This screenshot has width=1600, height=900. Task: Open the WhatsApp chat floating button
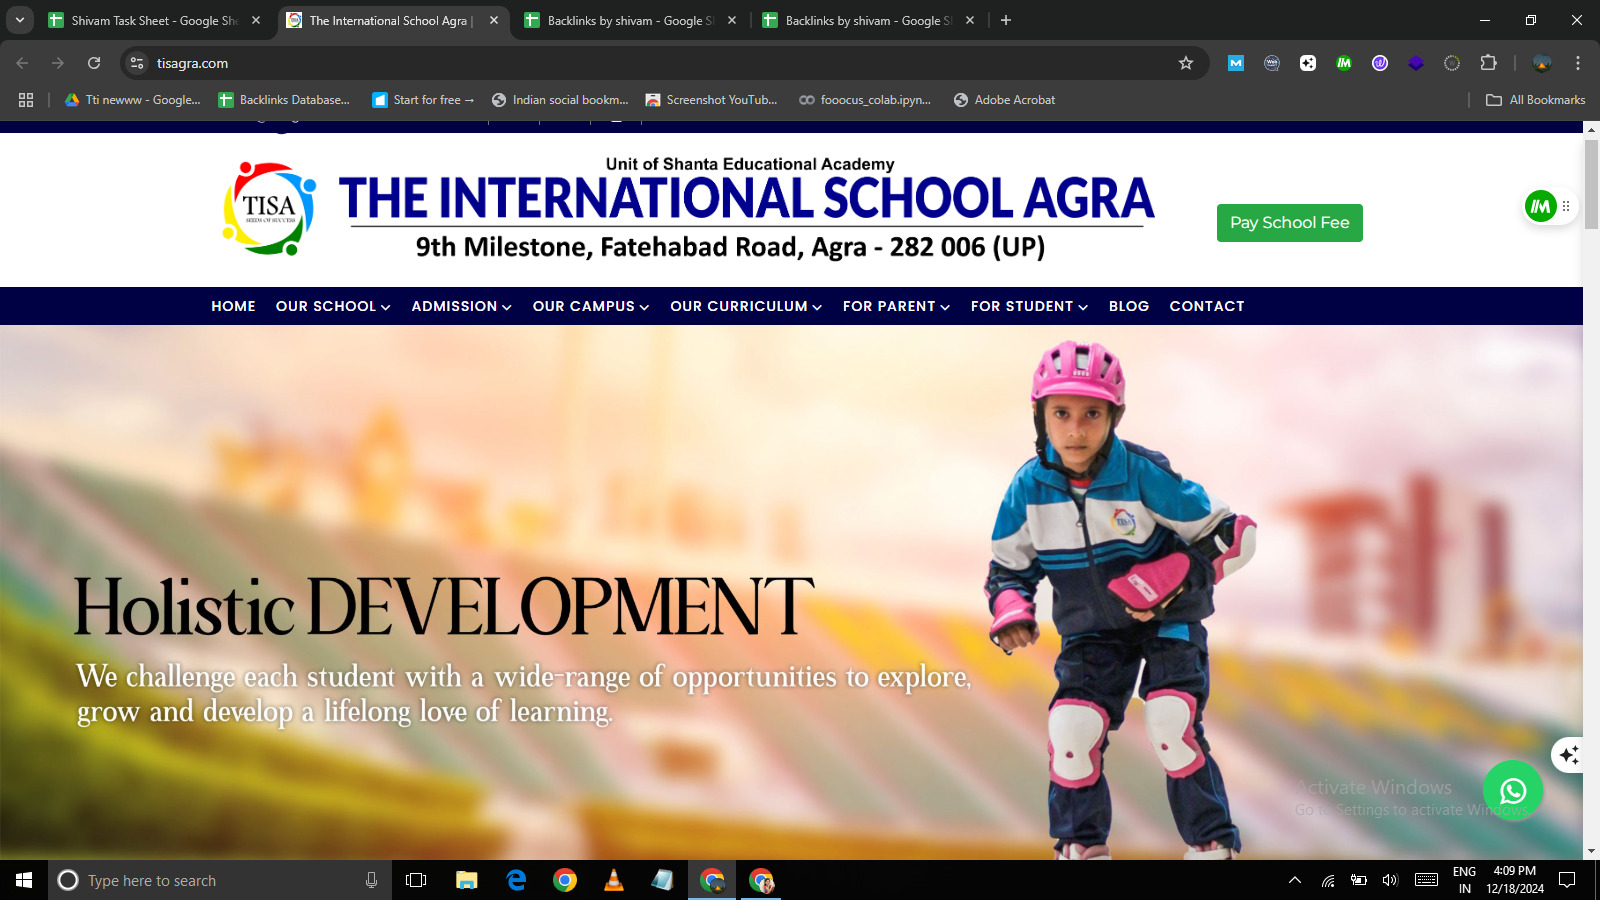coord(1512,791)
